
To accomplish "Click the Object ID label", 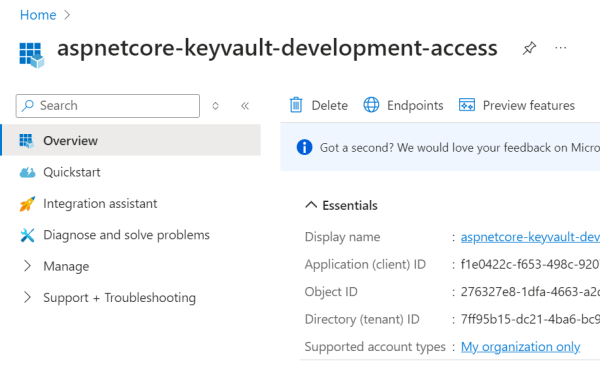I will pyautogui.click(x=331, y=292).
